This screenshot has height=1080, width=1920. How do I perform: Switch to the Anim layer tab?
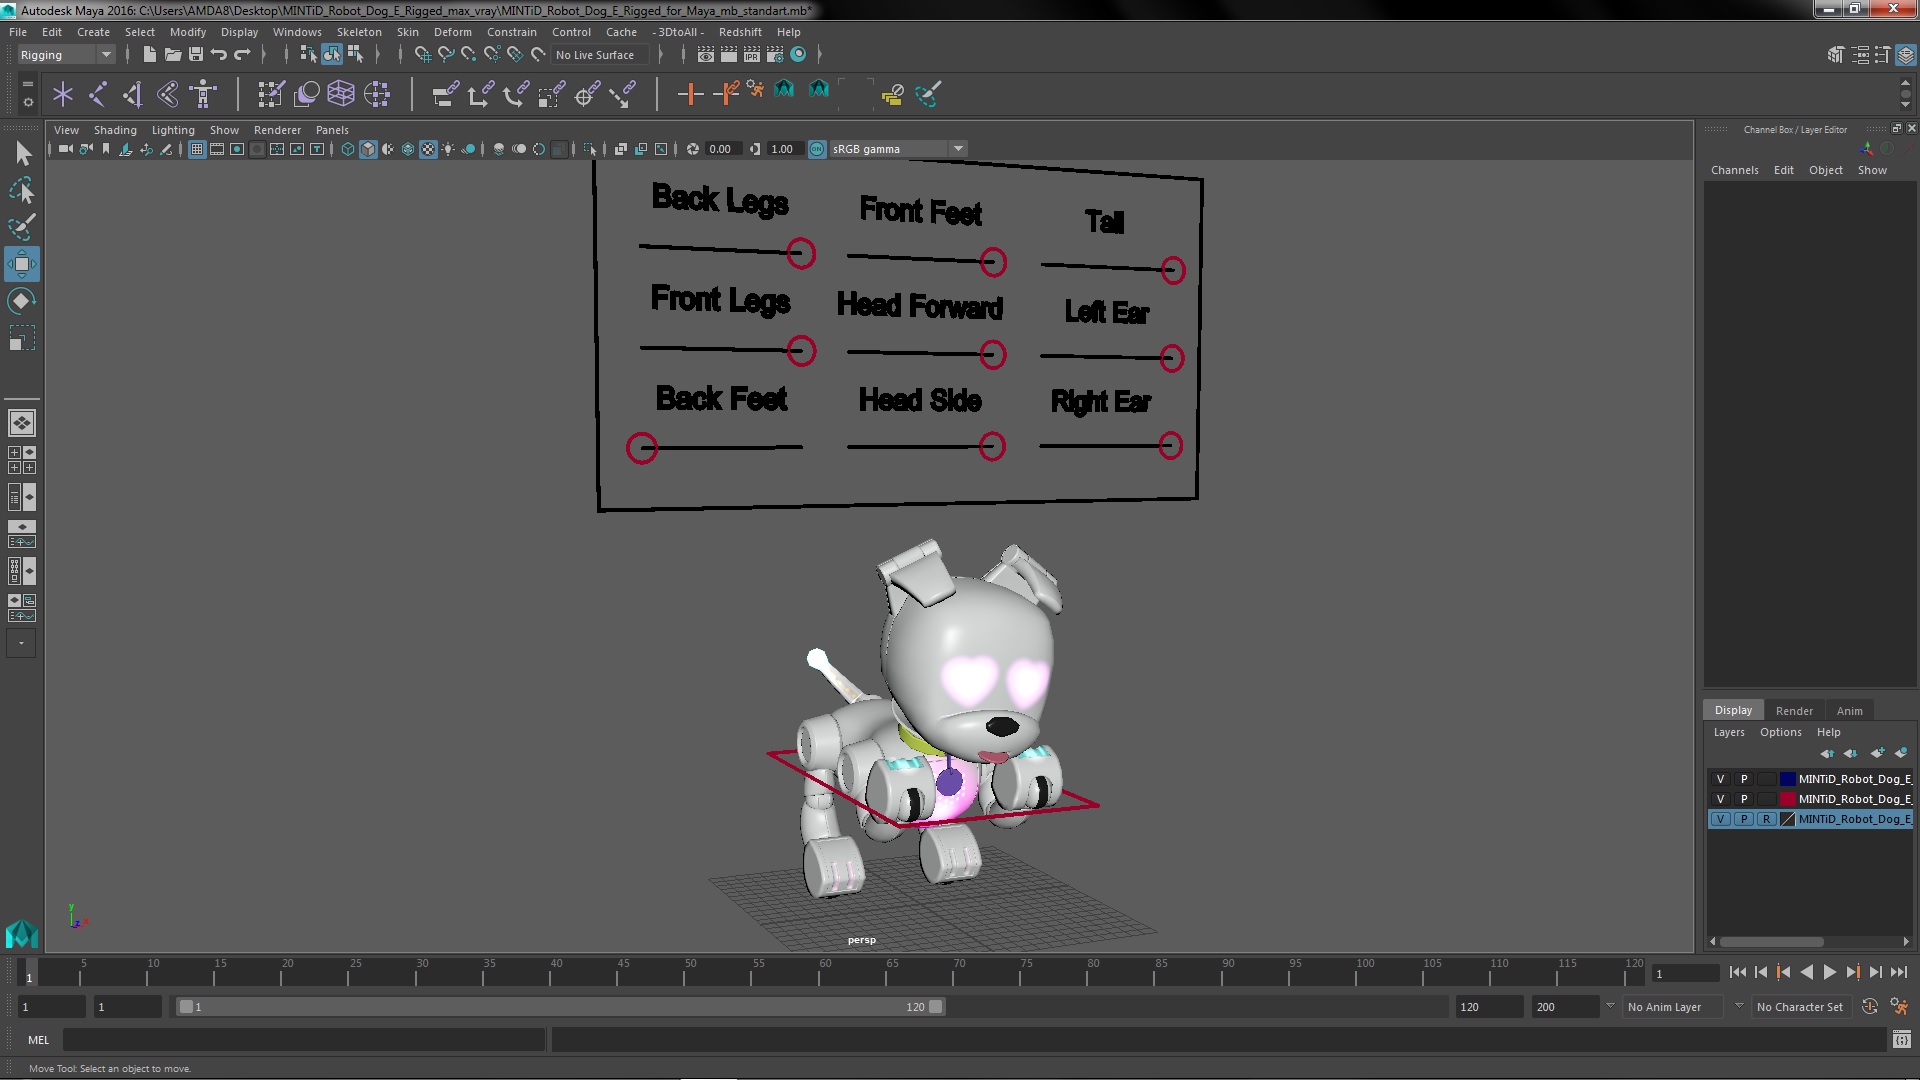coord(1849,711)
